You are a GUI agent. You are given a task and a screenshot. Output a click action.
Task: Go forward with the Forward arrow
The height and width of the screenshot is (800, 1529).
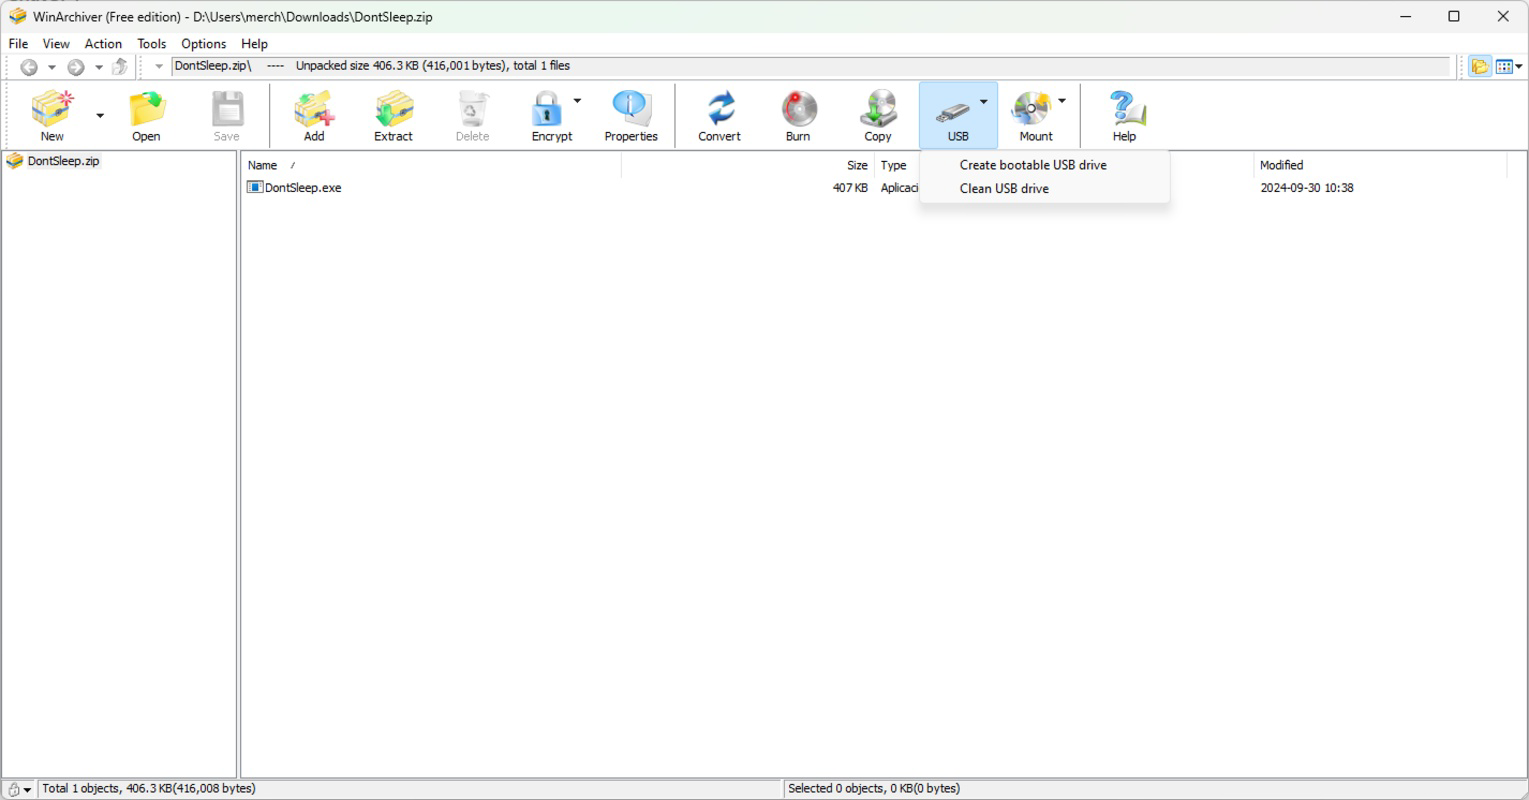pyautogui.click(x=76, y=67)
